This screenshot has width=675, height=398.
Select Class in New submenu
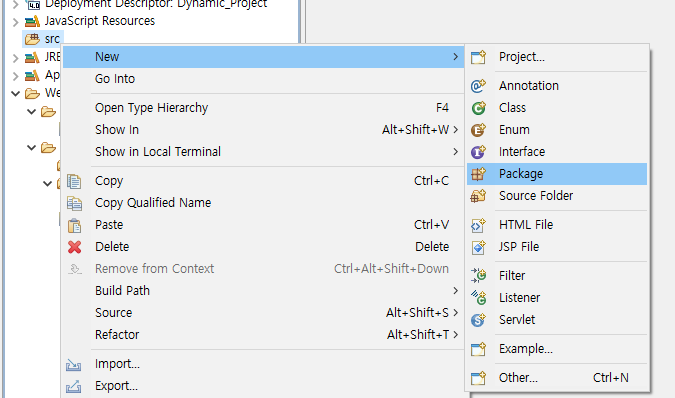click(x=557, y=108)
